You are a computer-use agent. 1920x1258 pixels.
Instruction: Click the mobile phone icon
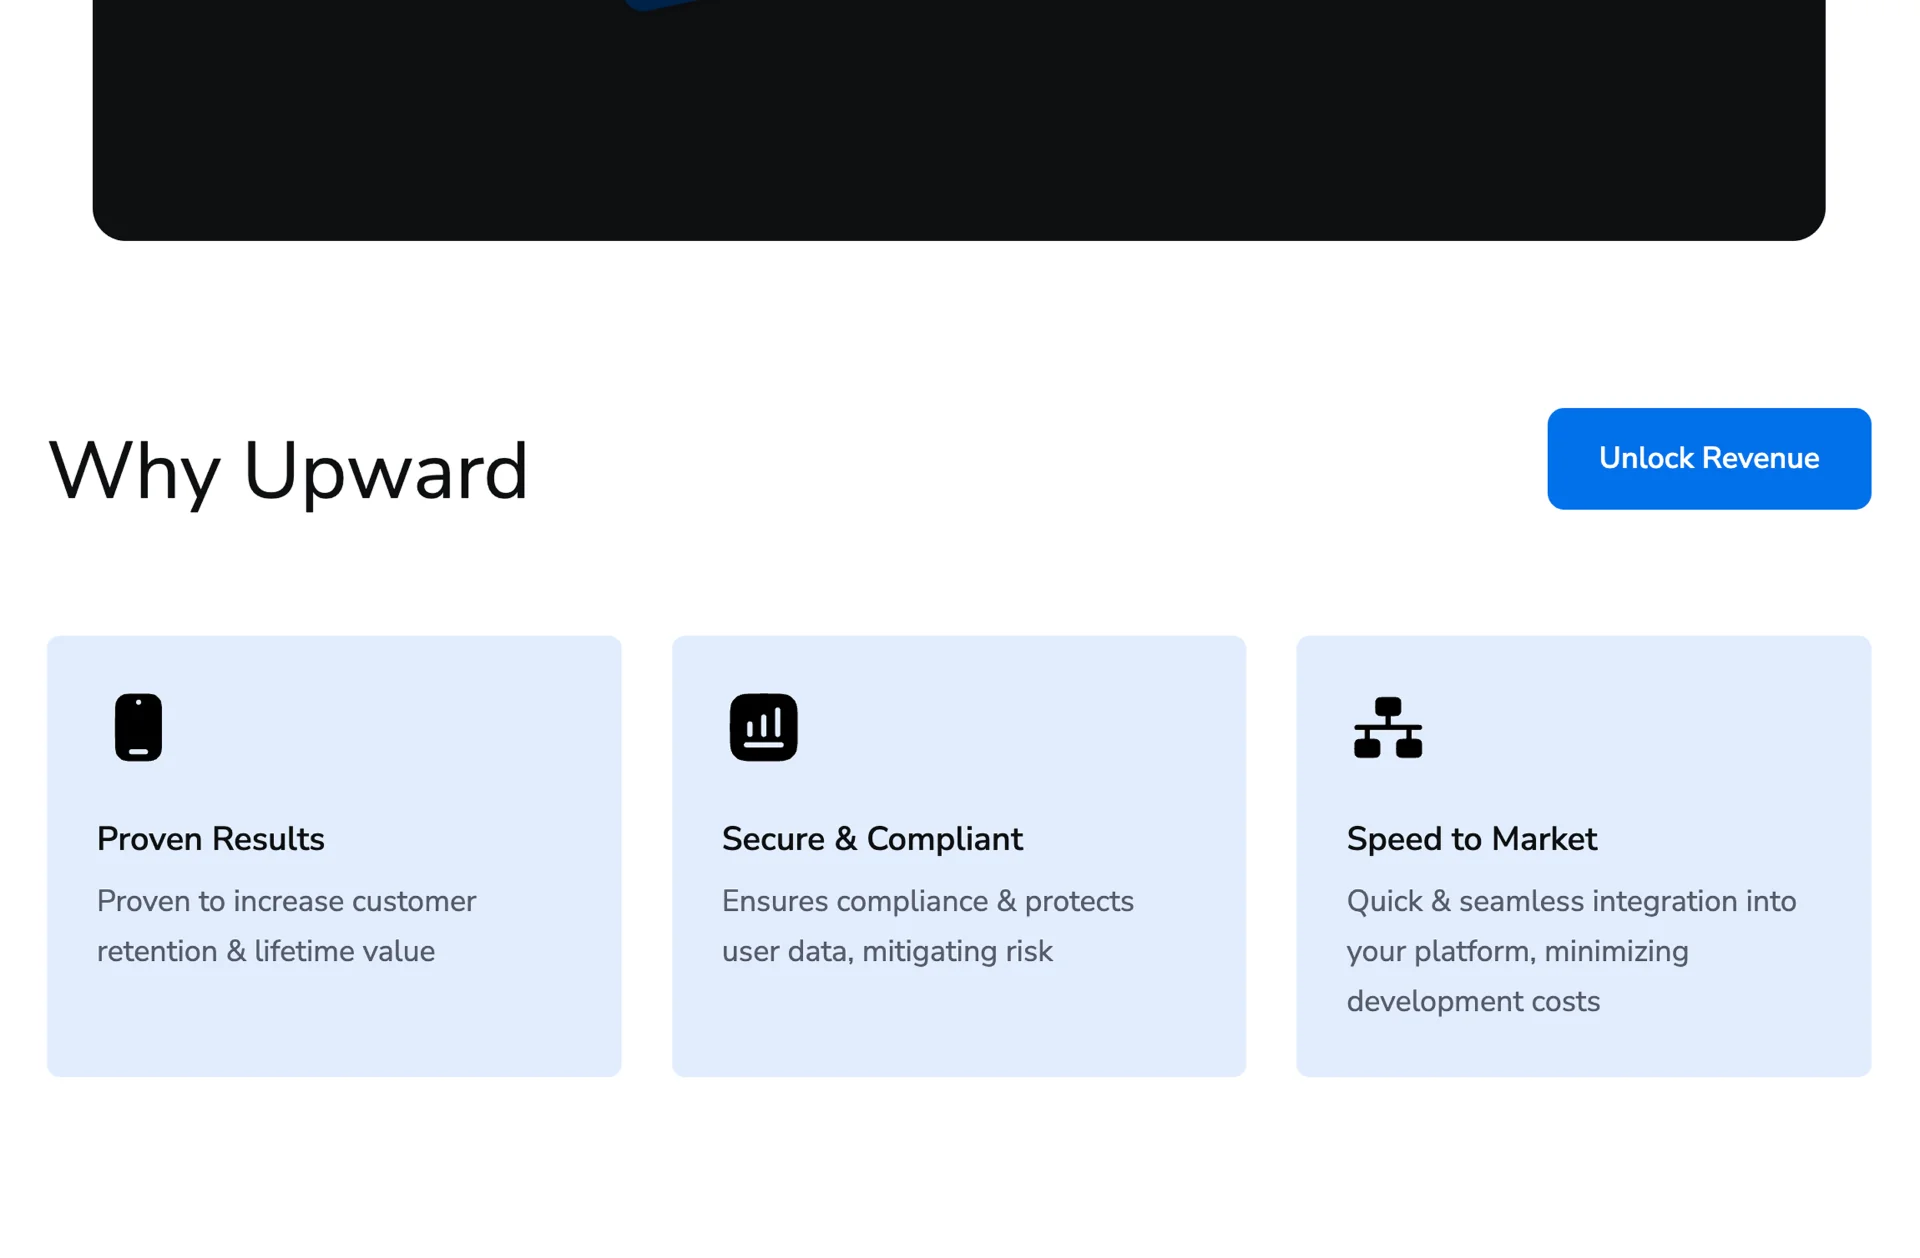[138, 727]
